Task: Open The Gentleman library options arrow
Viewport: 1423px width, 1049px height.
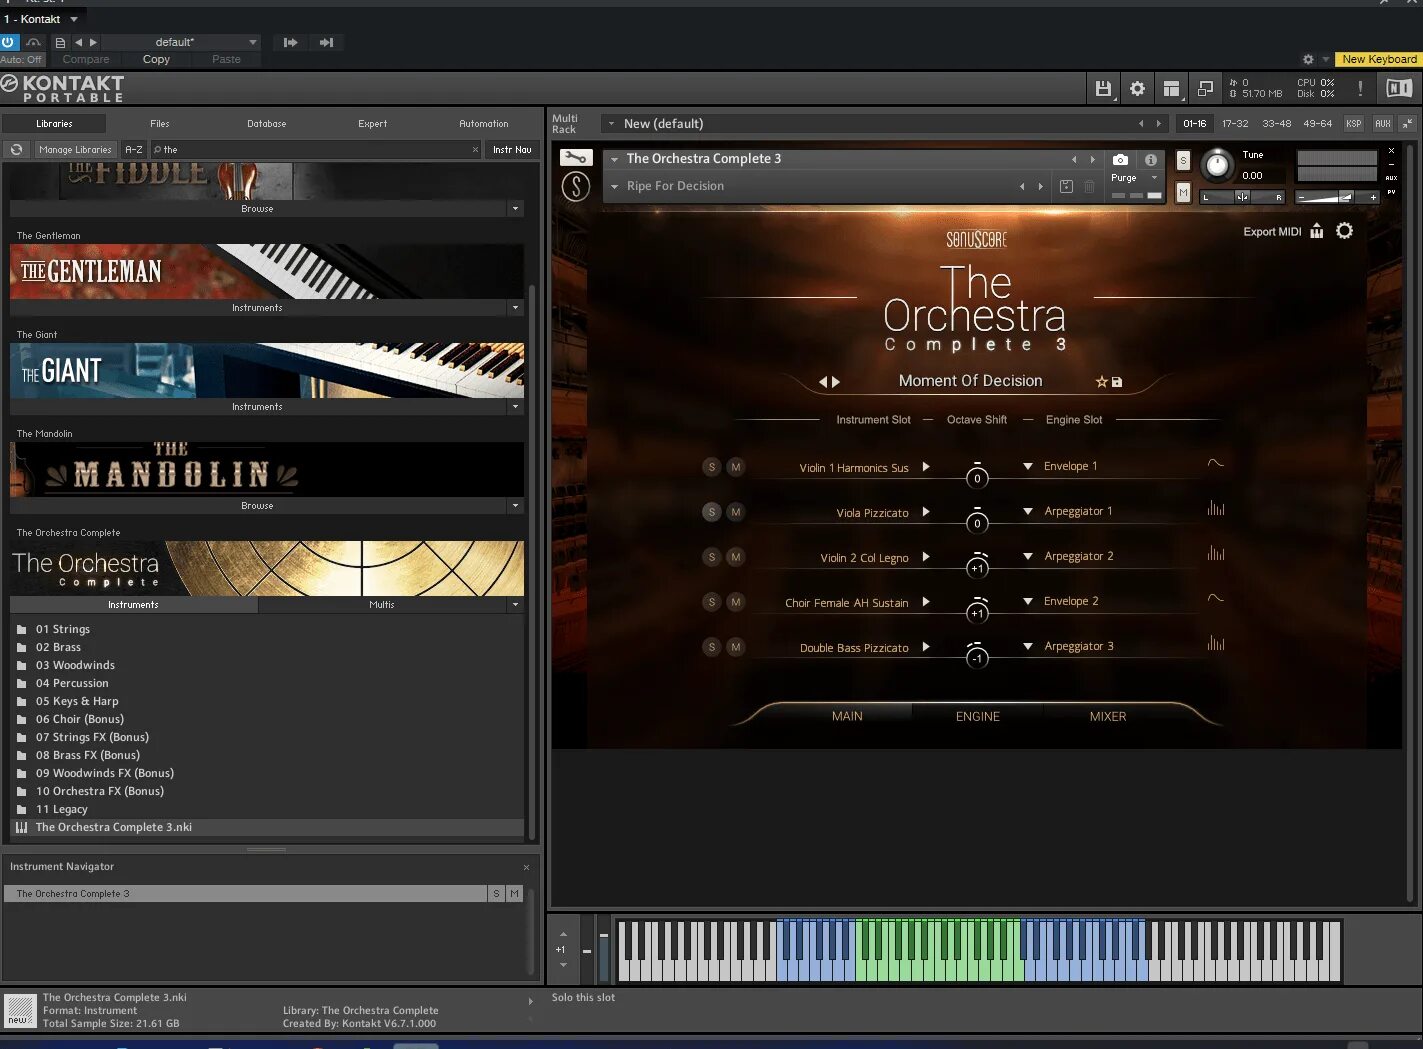Action: [516, 308]
